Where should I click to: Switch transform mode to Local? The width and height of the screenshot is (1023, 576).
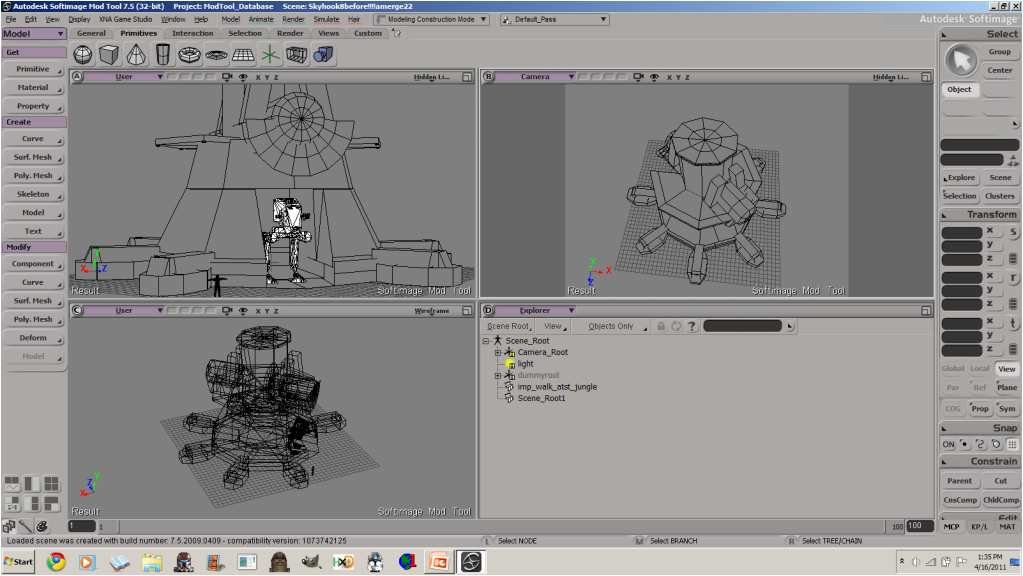pyautogui.click(x=979, y=369)
